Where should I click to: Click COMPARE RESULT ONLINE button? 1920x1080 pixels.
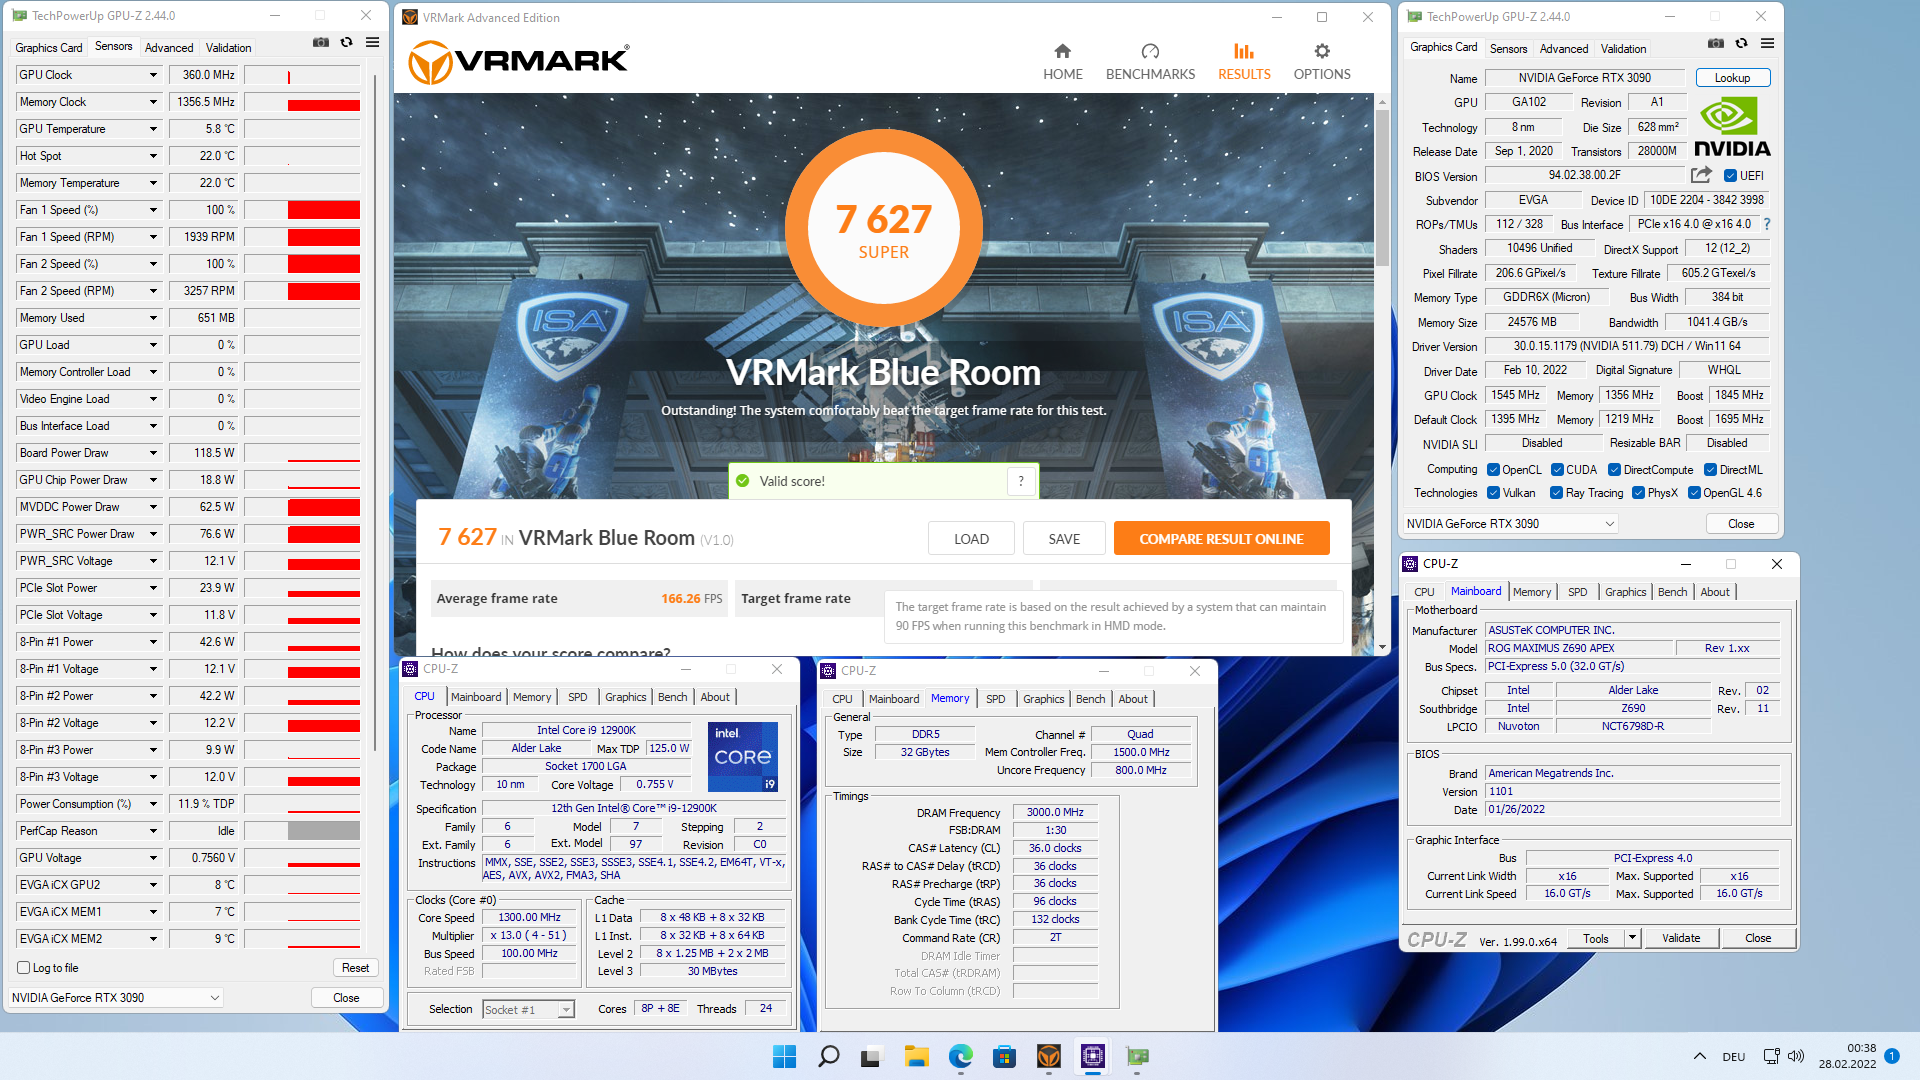point(1221,539)
